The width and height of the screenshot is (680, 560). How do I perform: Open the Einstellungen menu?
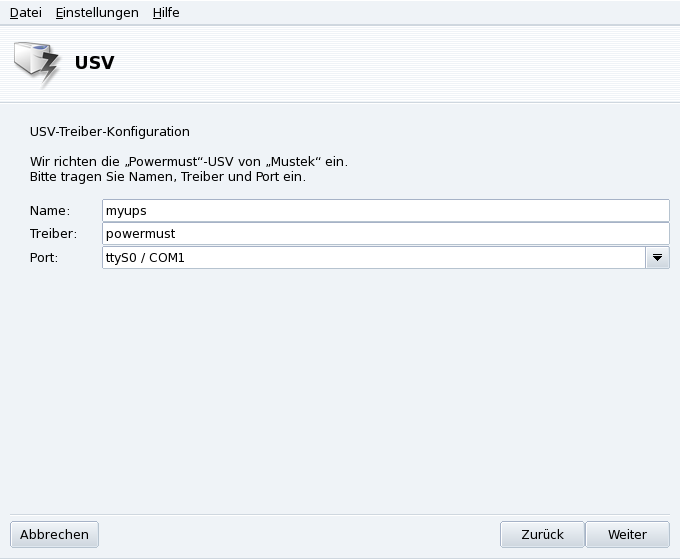(97, 13)
